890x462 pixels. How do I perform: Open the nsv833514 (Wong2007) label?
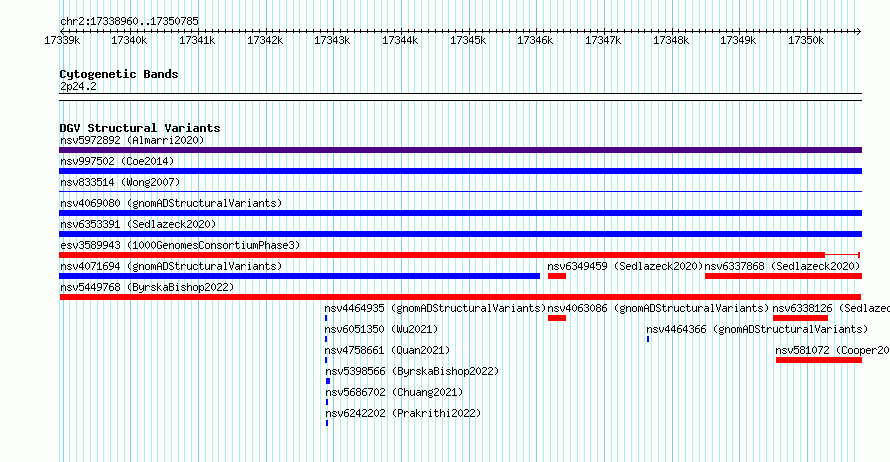click(120, 182)
